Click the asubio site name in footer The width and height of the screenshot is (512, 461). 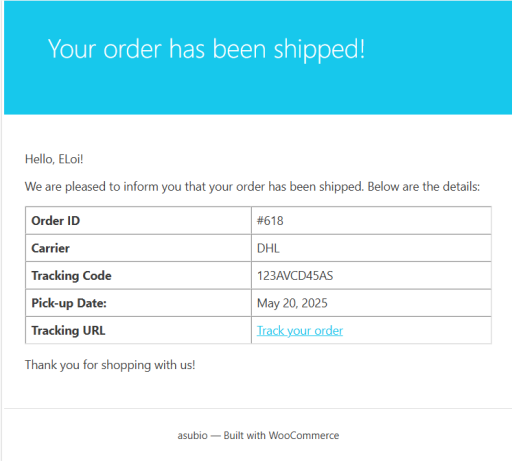[x=193, y=435]
